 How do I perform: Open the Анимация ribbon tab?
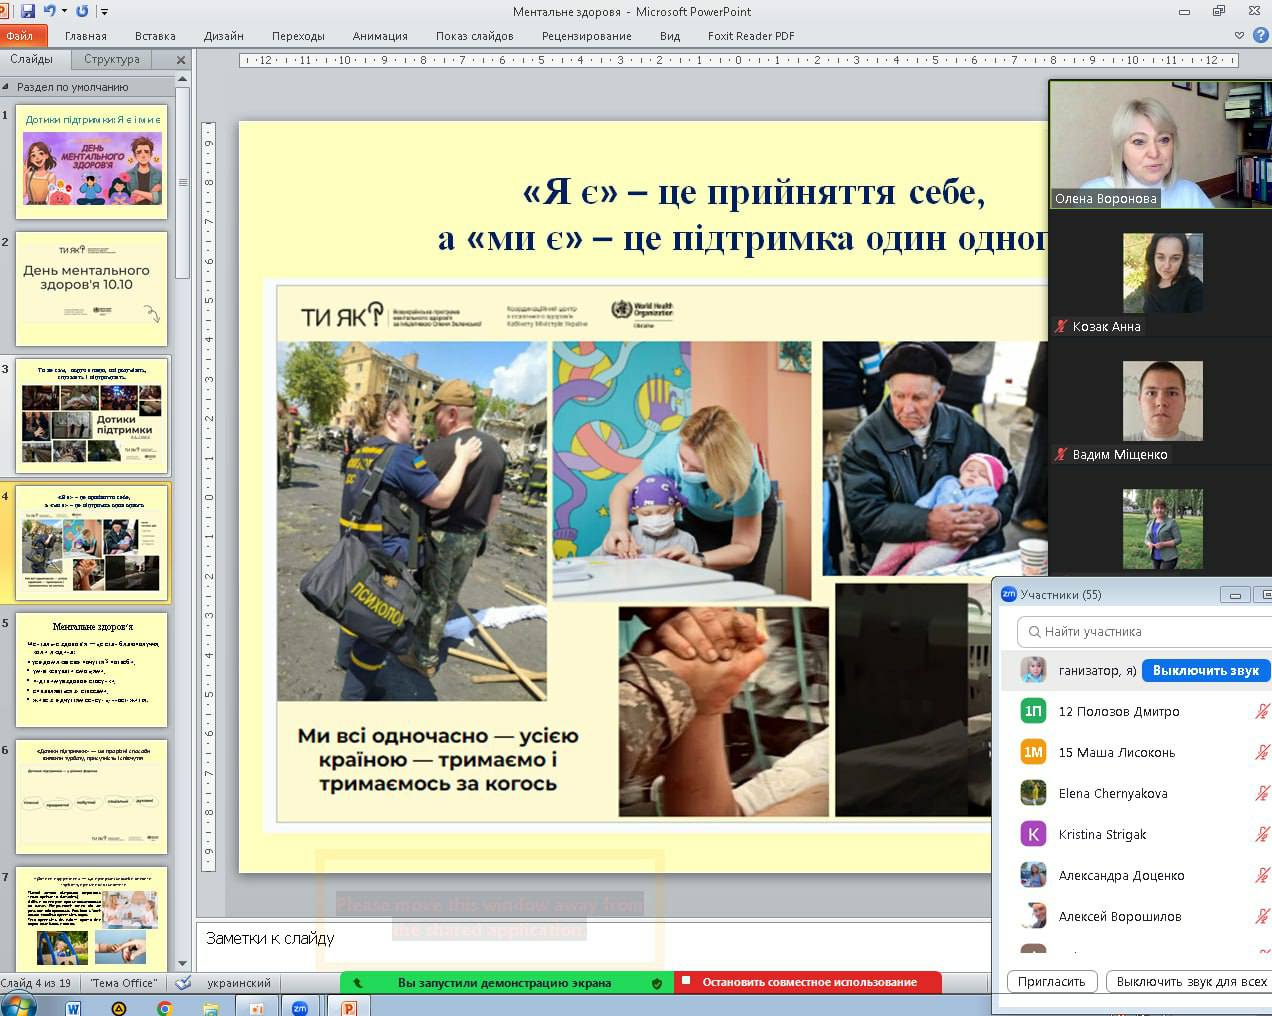click(x=379, y=36)
